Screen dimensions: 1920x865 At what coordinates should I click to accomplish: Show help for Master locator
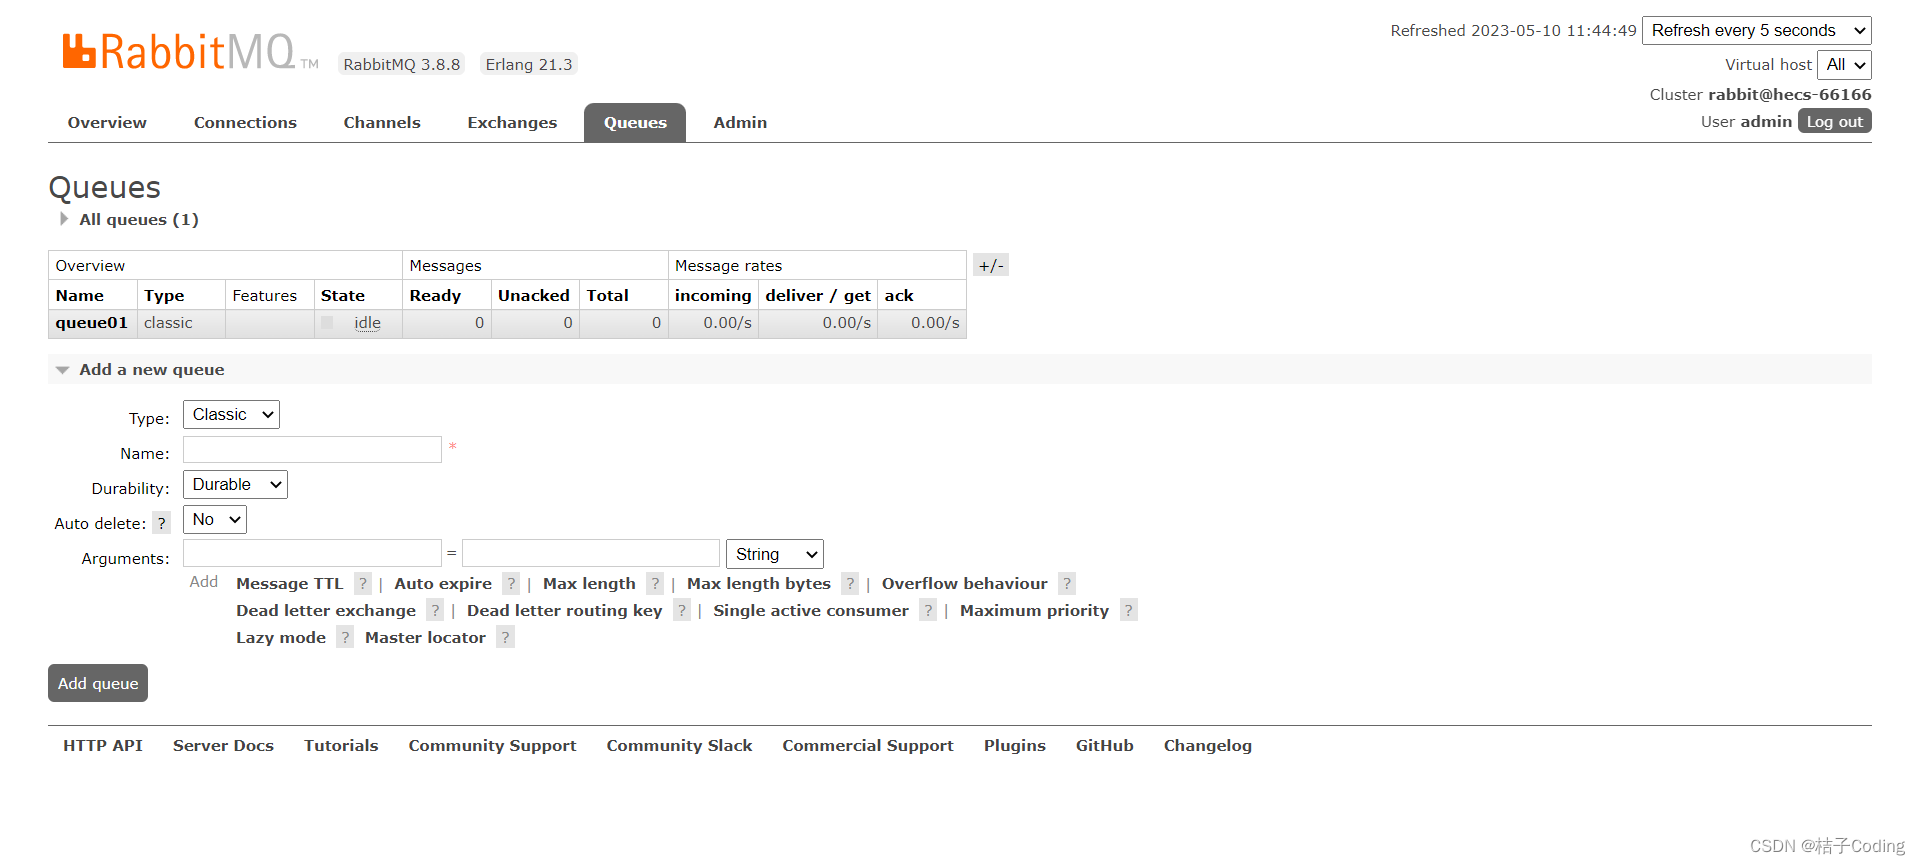pyautogui.click(x=505, y=638)
